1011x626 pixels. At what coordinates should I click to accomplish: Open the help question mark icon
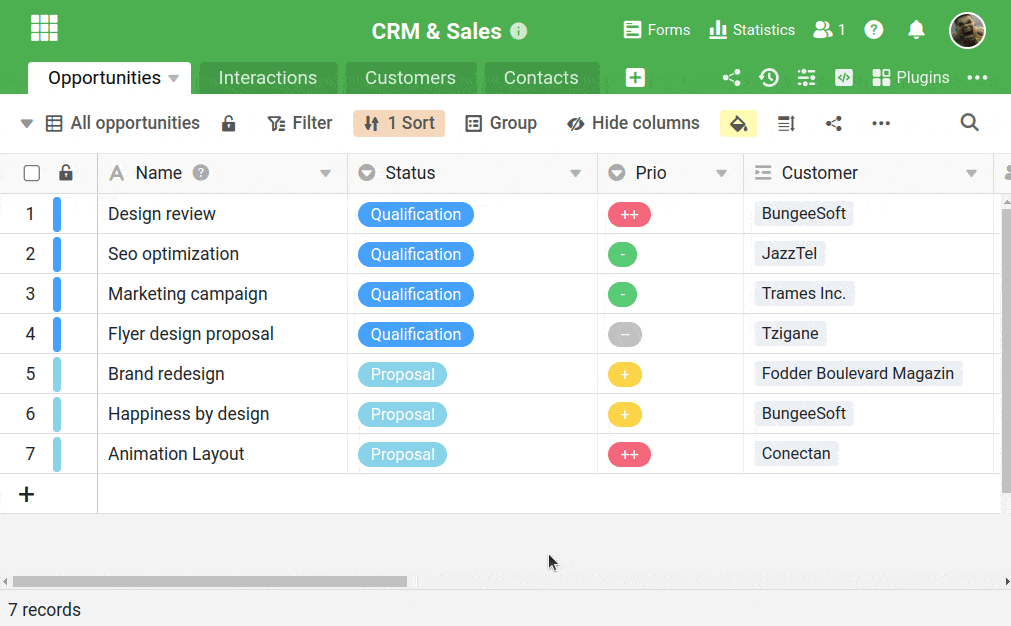click(x=874, y=30)
